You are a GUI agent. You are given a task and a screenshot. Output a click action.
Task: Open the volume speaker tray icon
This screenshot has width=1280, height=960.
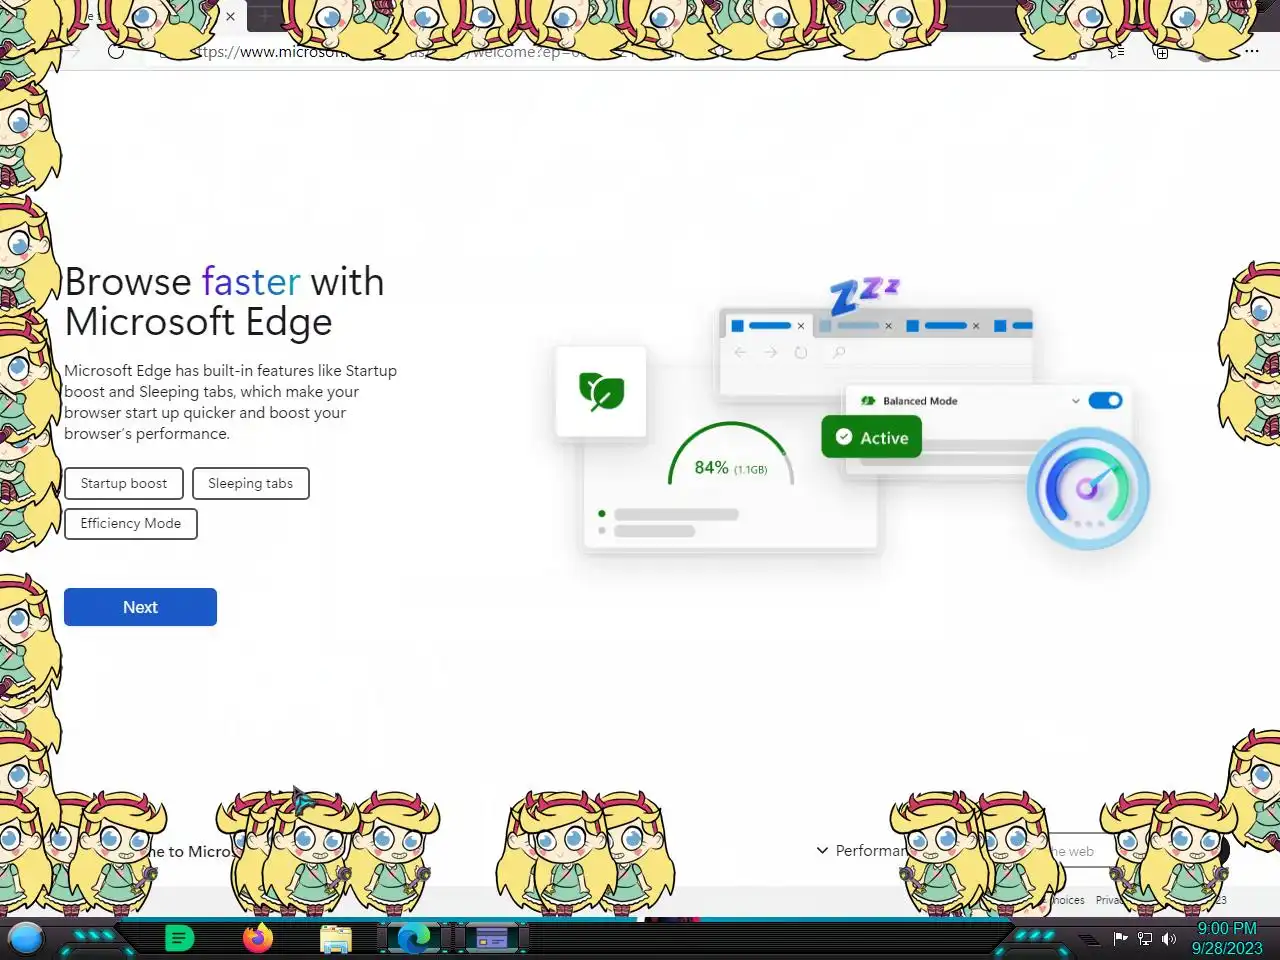pos(1169,938)
